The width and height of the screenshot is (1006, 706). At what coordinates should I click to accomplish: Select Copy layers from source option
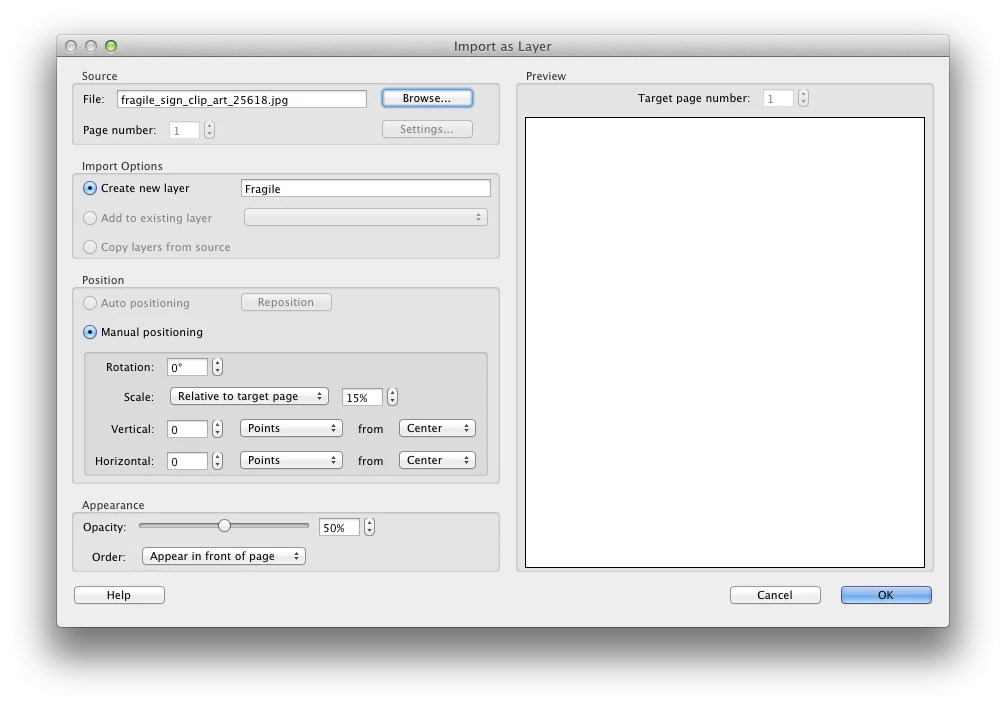coord(90,247)
